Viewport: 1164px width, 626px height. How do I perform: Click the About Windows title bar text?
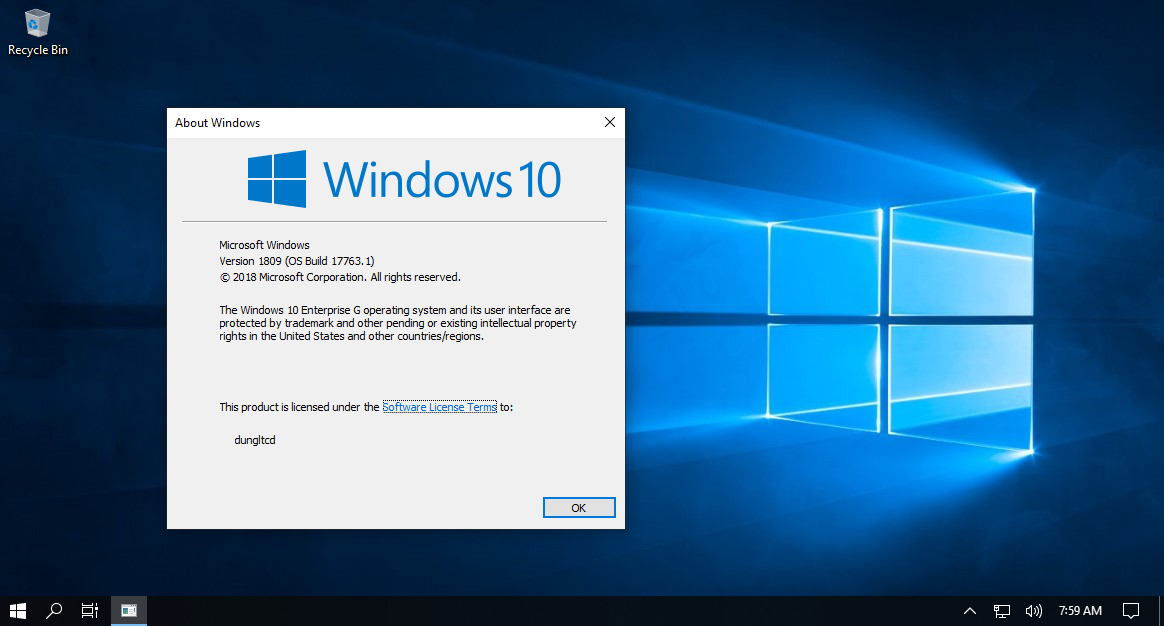point(218,123)
